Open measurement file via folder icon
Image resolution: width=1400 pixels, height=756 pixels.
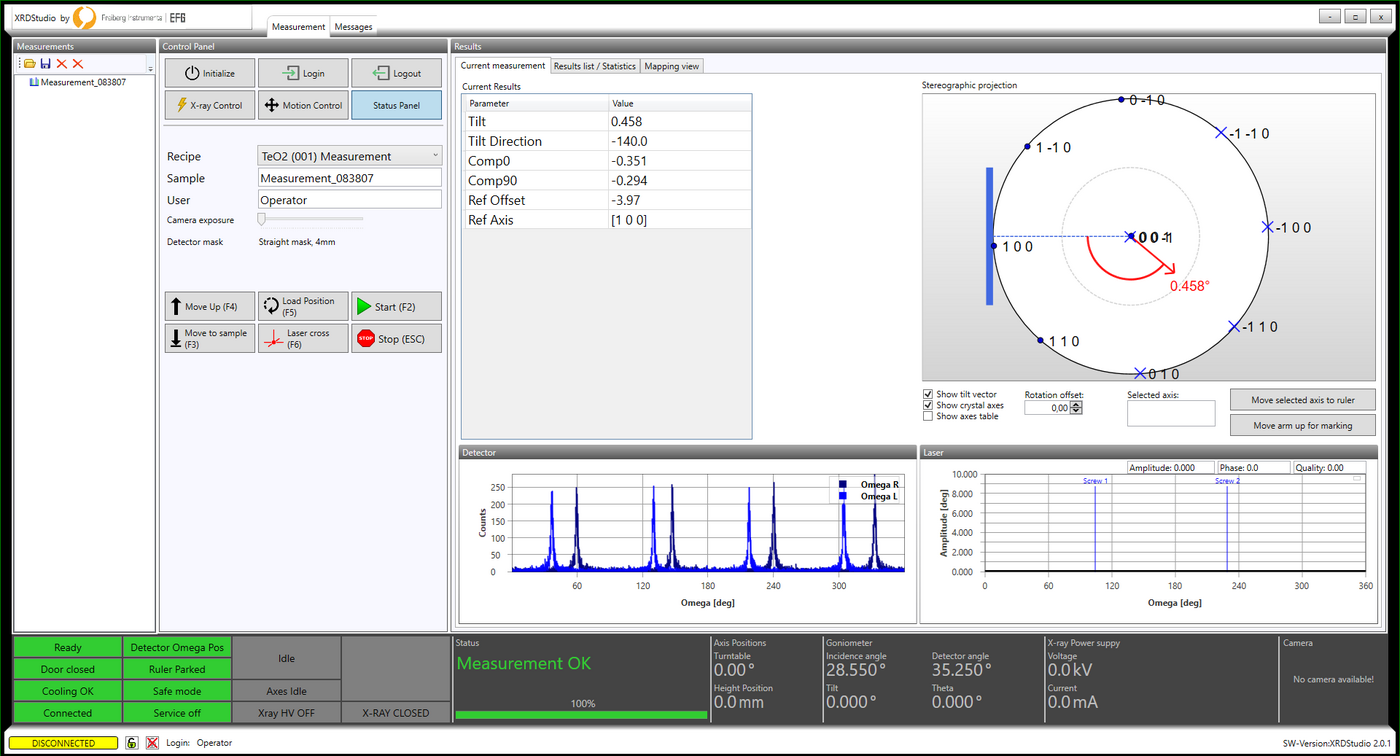click(x=30, y=63)
